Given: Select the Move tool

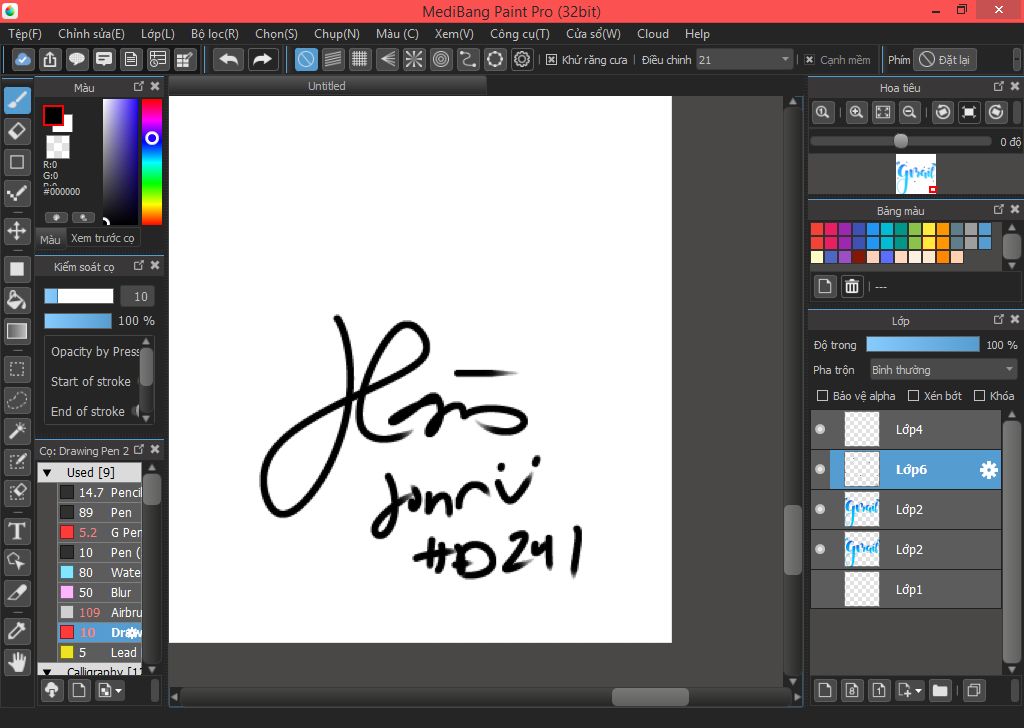Looking at the screenshot, I should pyautogui.click(x=17, y=230).
